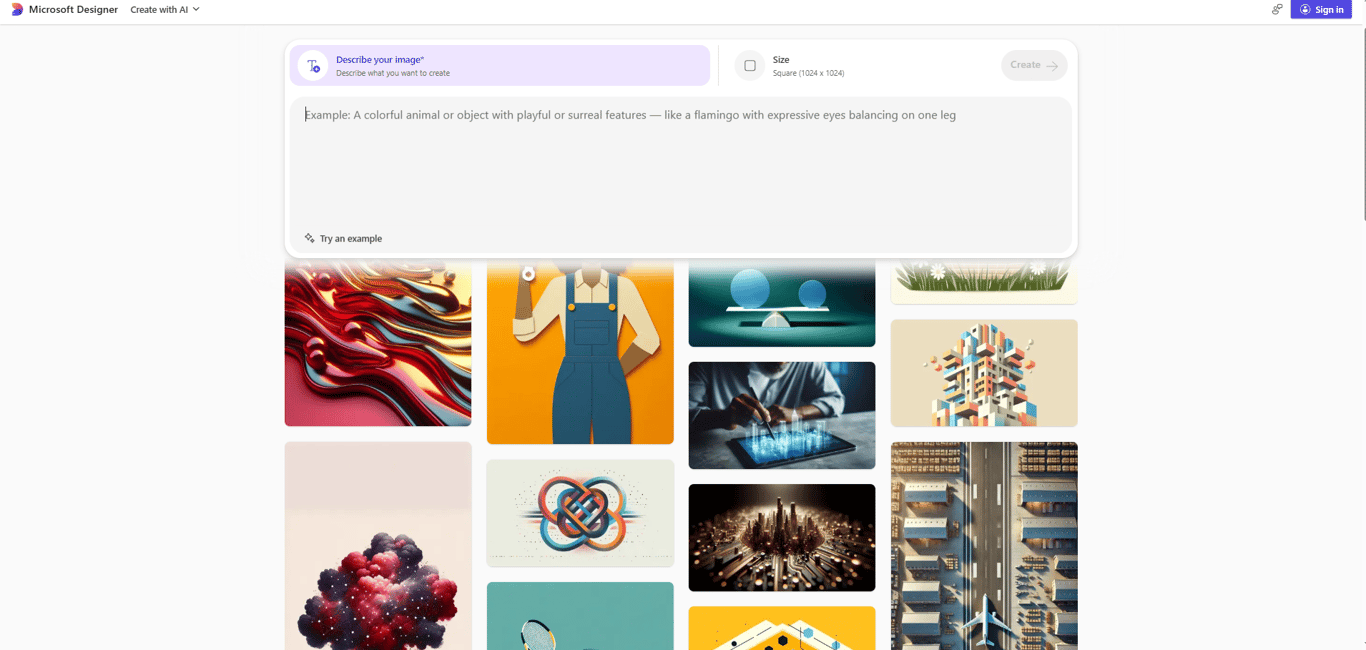Click the Sign in button
This screenshot has height=650, width=1366.
click(1321, 10)
